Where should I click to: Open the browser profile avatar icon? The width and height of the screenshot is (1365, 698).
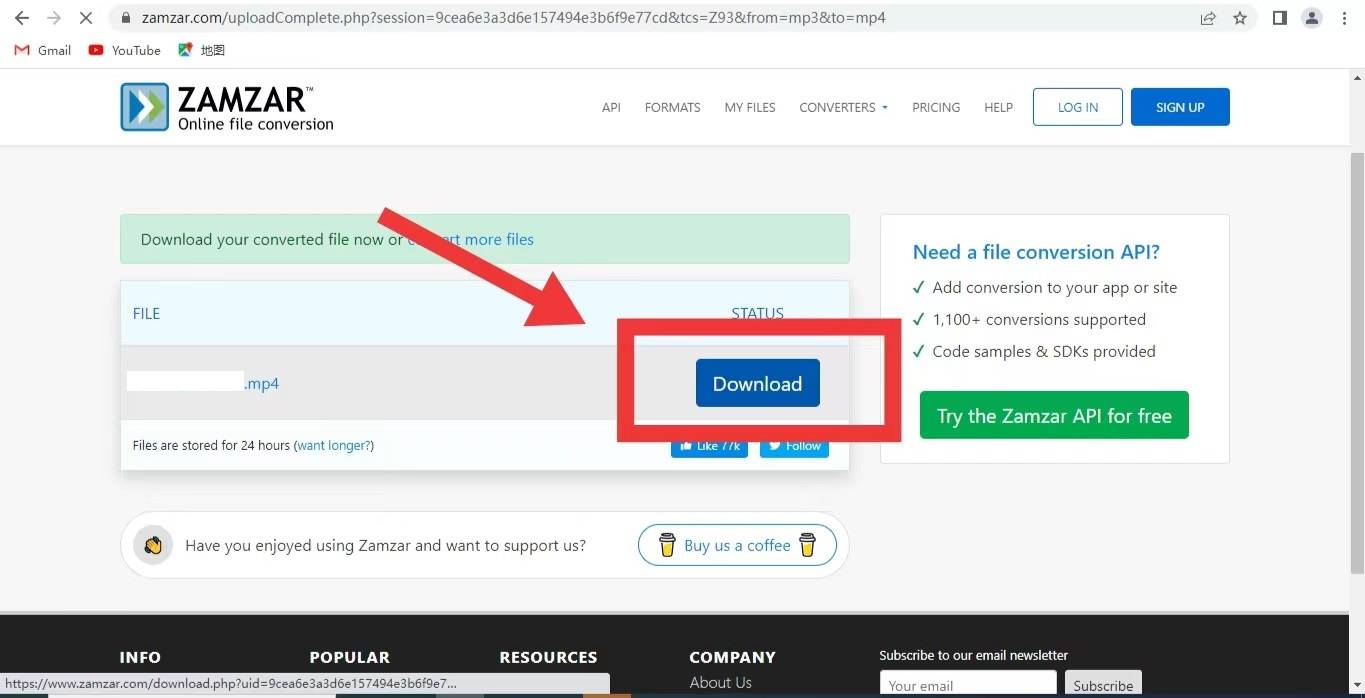click(x=1312, y=18)
